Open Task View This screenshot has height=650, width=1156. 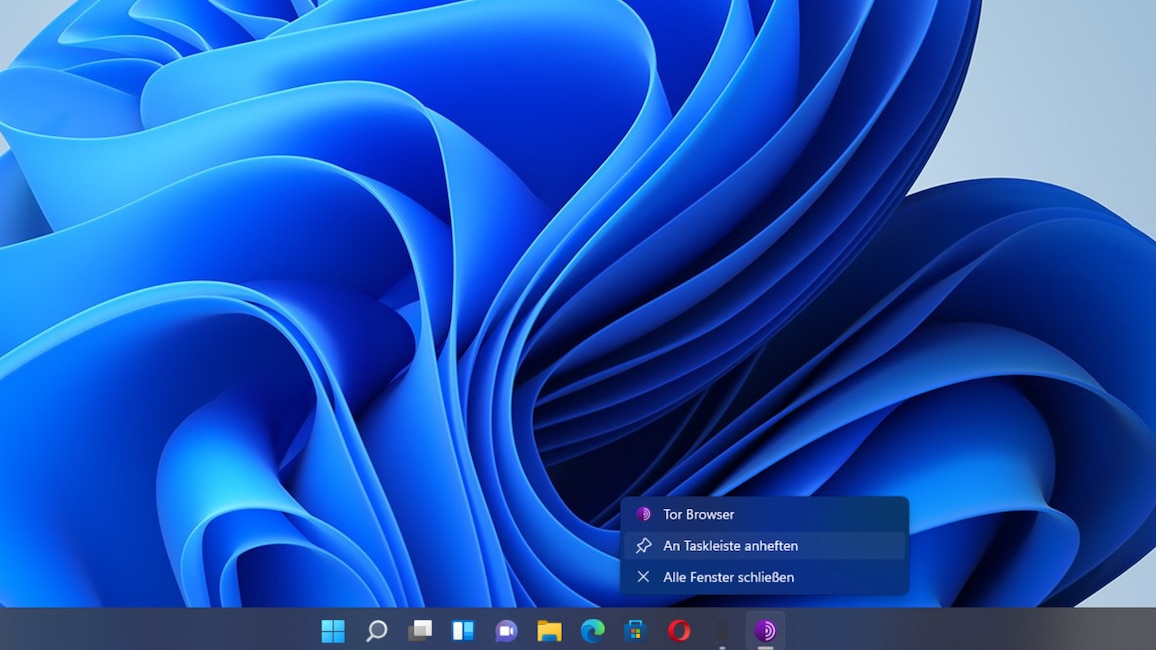[x=419, y=630]
